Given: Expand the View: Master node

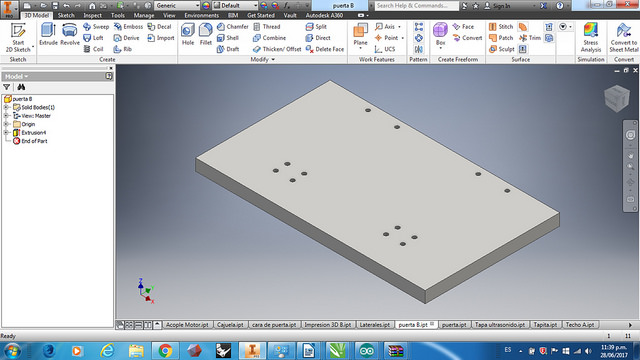Looking at the screenshot, I should pyautogui.click(x=6, y=116).
